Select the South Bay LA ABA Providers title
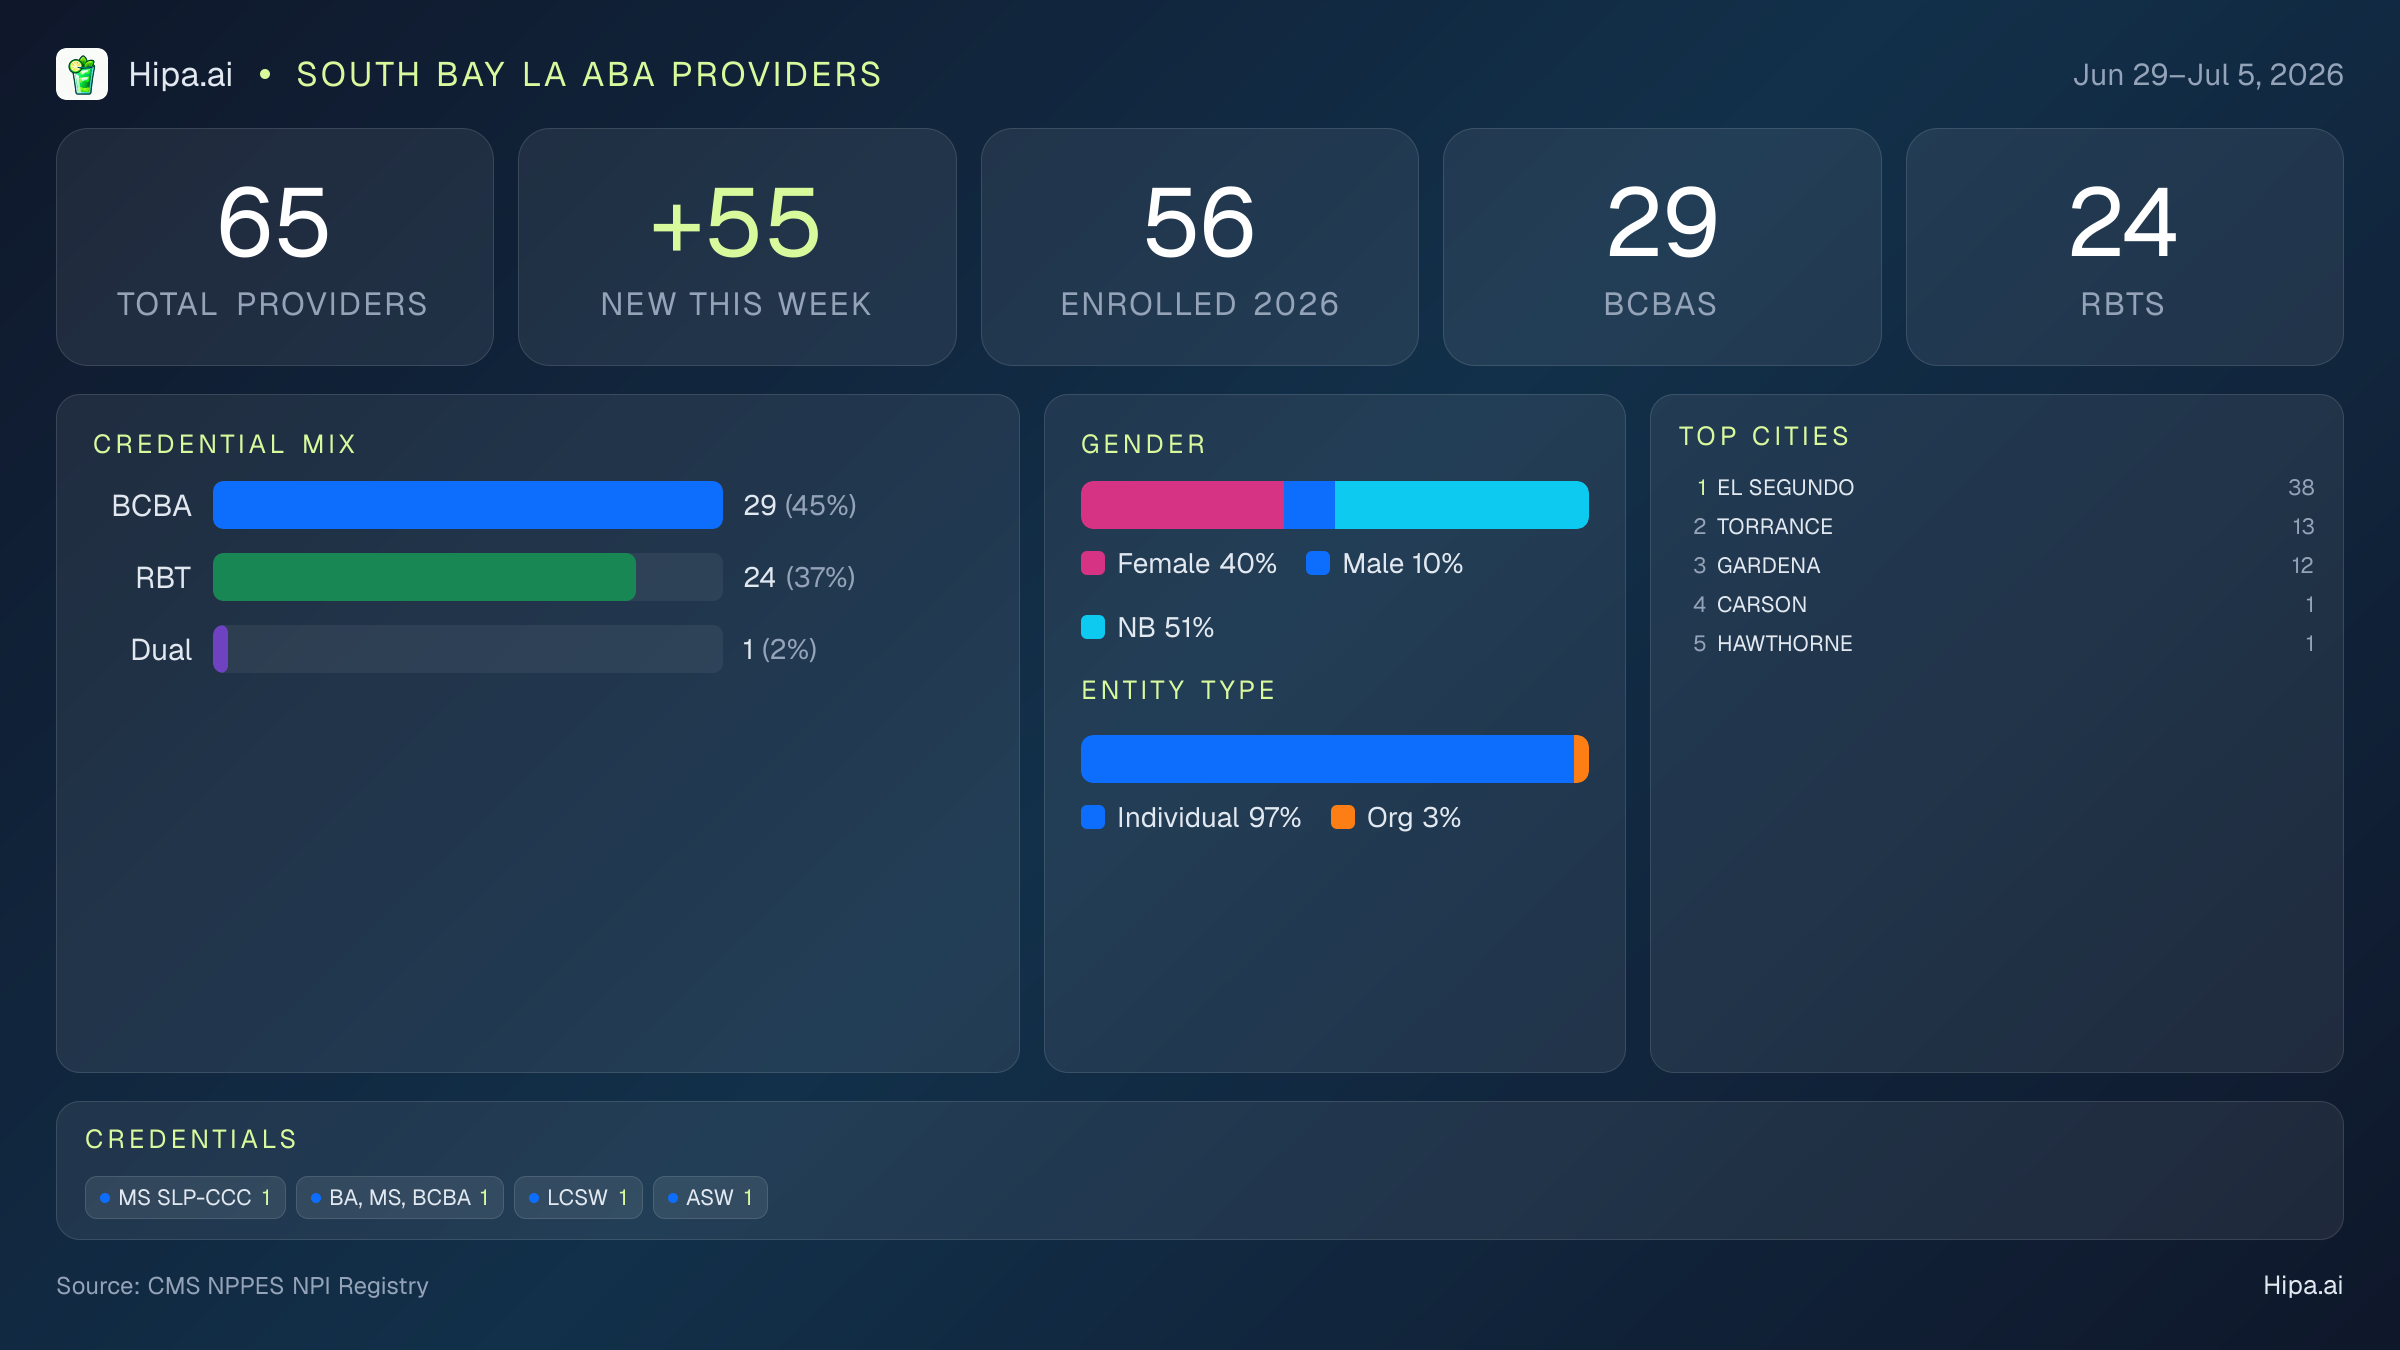The image size is (2400, 1350). 589,74
